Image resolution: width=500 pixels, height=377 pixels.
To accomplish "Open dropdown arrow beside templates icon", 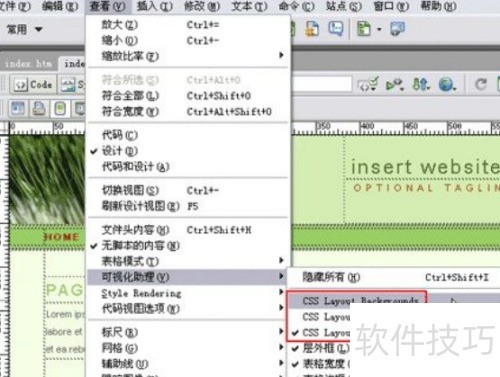I will click(x=379, y=29).
